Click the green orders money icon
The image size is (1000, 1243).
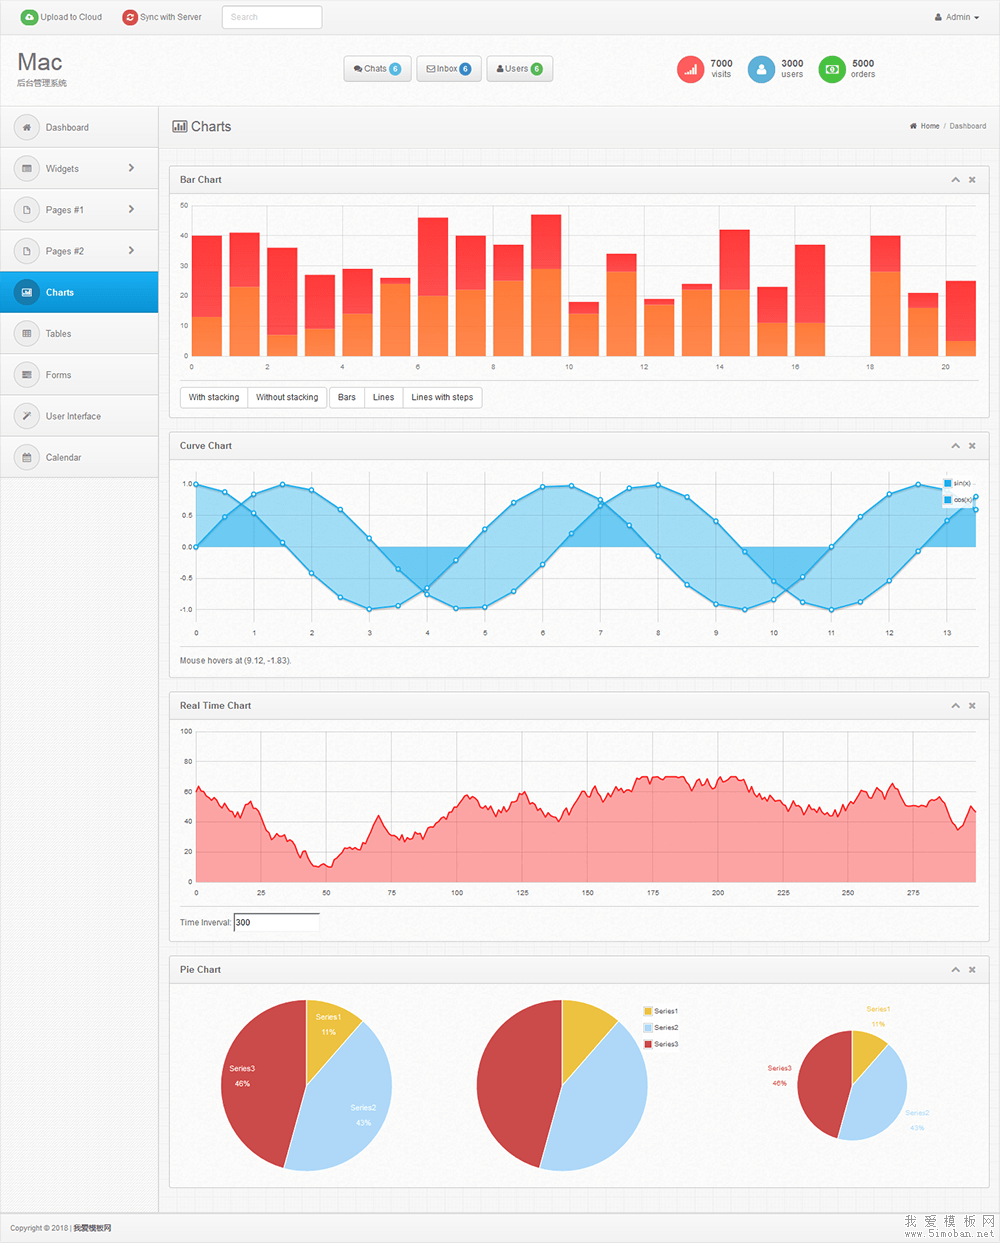click(x=832, y=69)
